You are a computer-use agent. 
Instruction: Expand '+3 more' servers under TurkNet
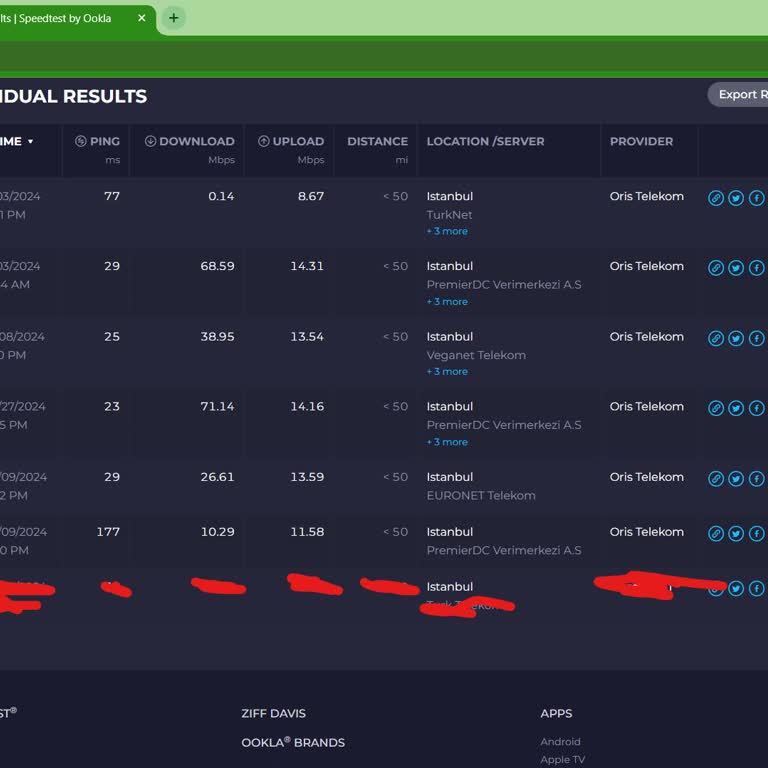pyautogui.click(x=447, y=231)
